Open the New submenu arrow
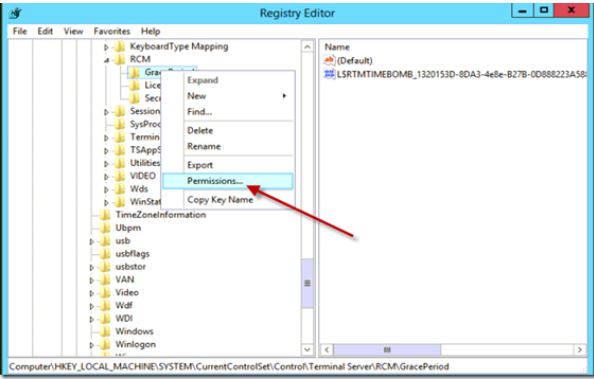 (284, 96)
